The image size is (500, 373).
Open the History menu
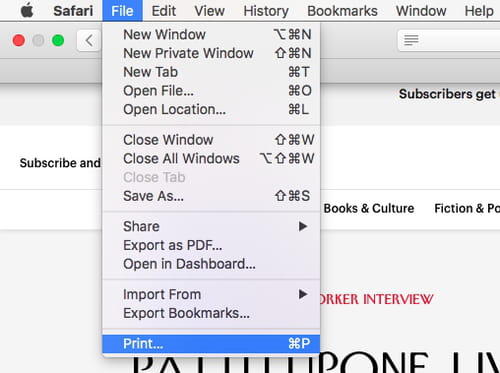click(266, 11)
